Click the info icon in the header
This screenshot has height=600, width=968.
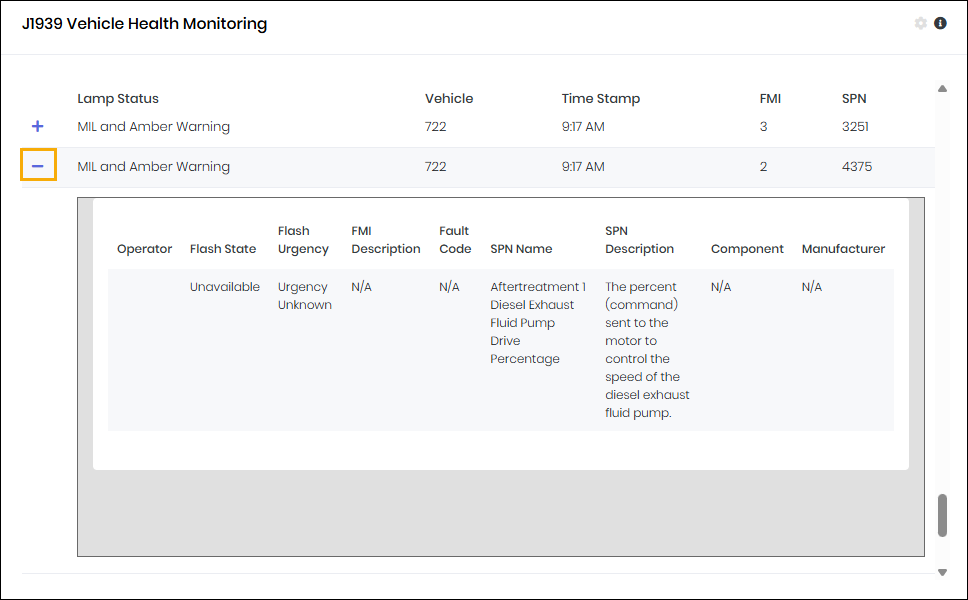(940, 24)
